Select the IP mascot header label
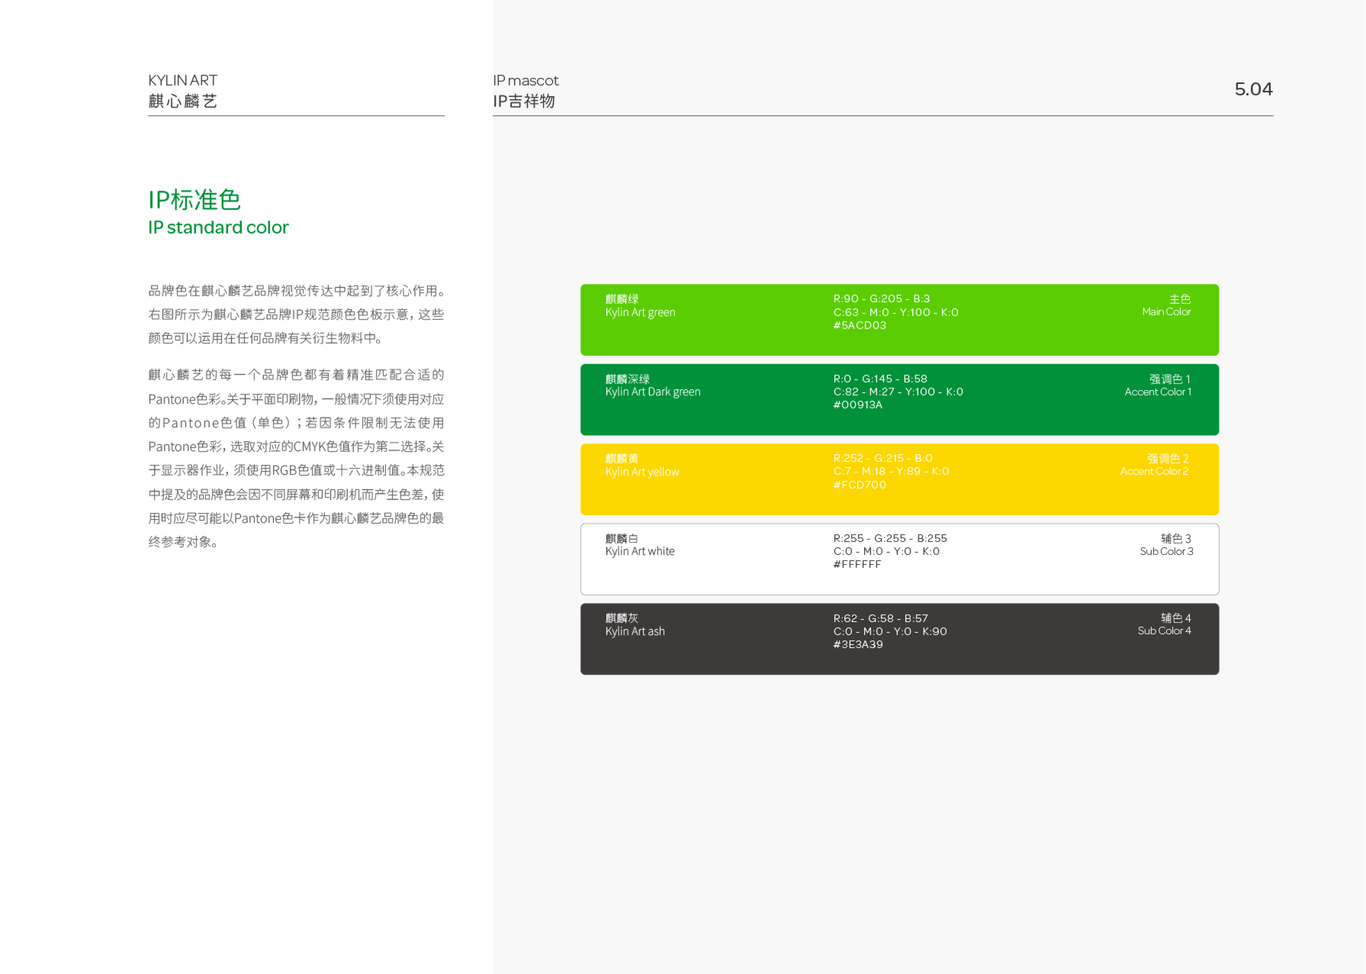This screenshot has height=974, width=1366. click(526, 80)
